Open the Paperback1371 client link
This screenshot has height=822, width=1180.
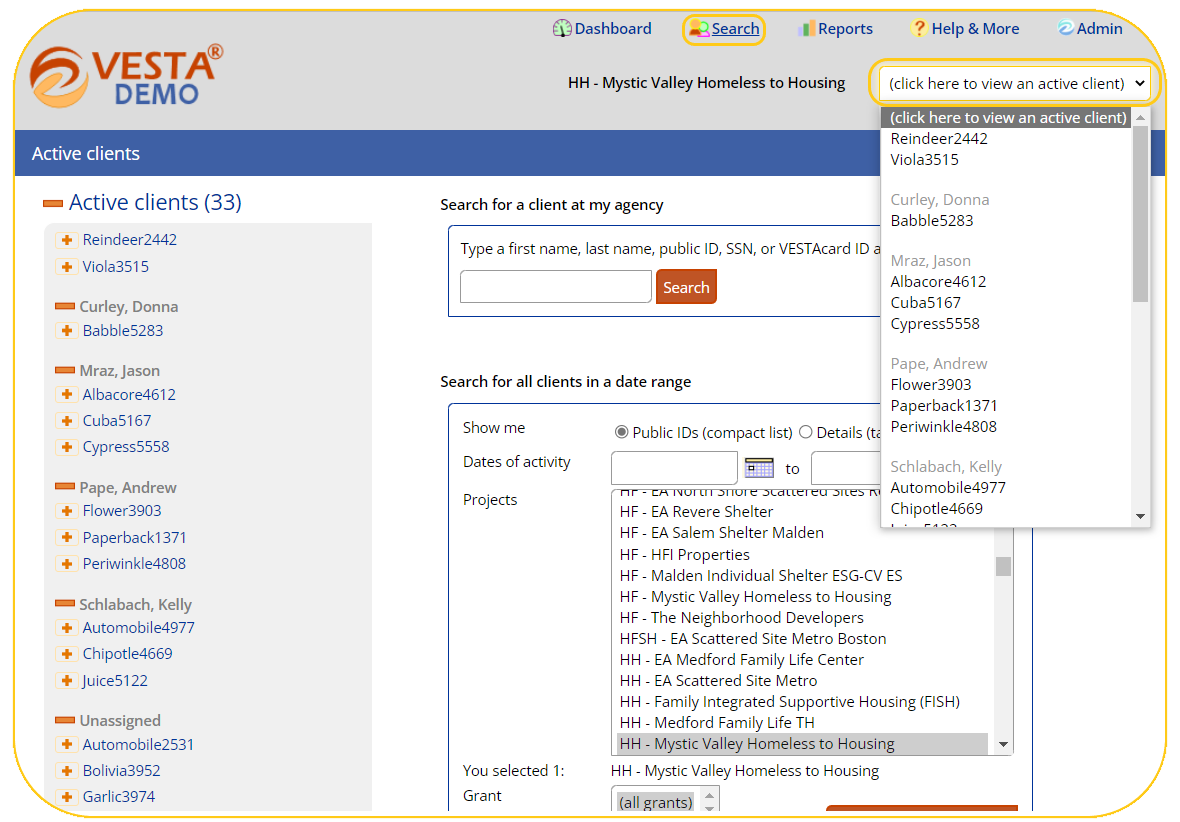134,537
